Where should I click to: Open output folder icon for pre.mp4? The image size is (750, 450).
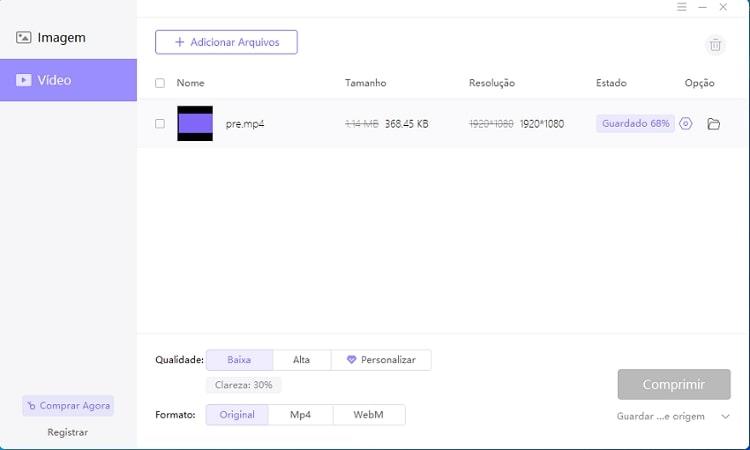coord(713,124)
